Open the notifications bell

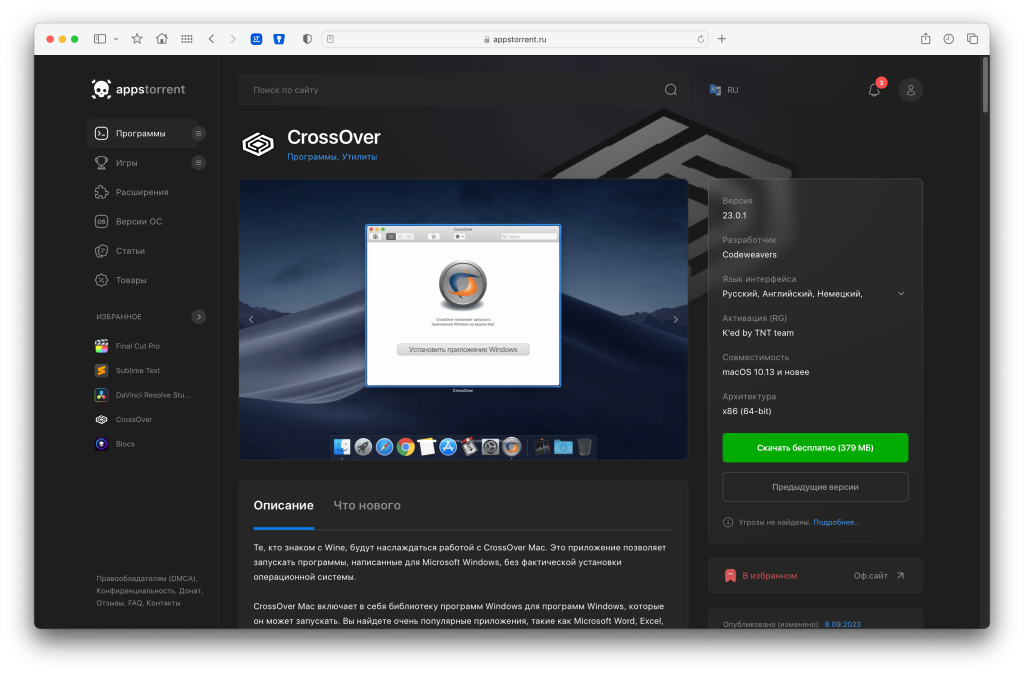coord(874,90)
